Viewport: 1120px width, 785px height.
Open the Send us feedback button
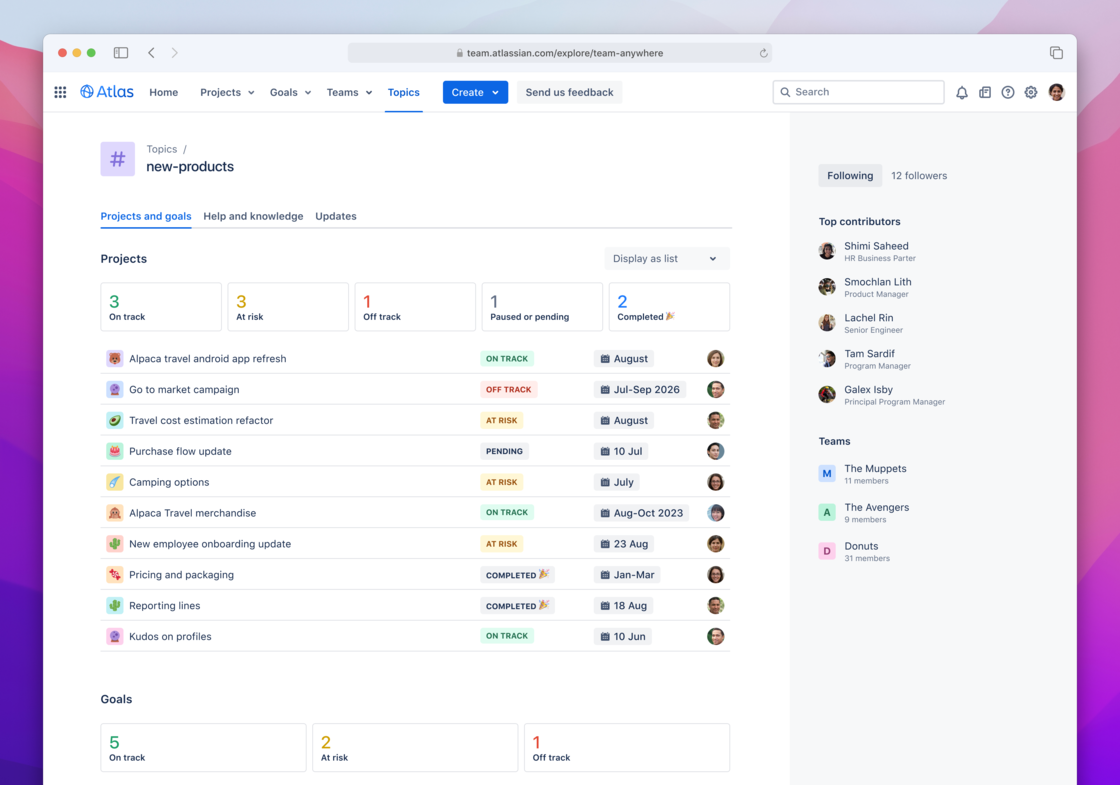tap(568, 91)
